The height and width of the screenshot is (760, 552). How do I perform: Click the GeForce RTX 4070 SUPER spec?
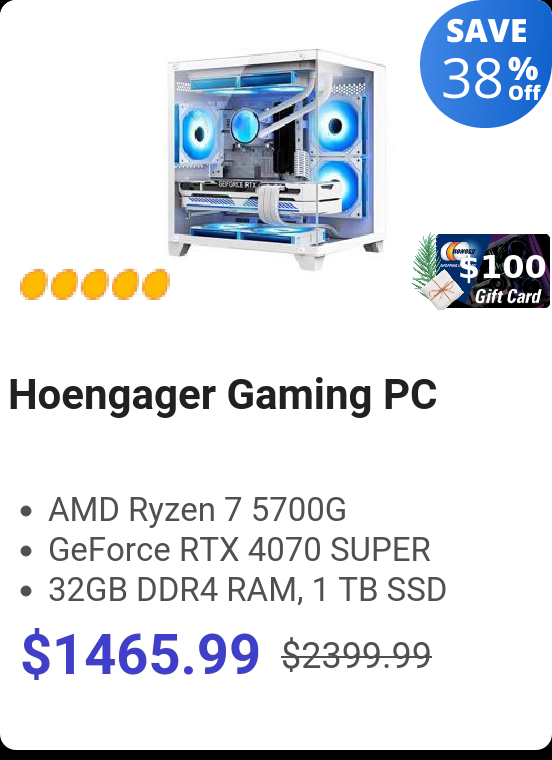pos(239,550)
